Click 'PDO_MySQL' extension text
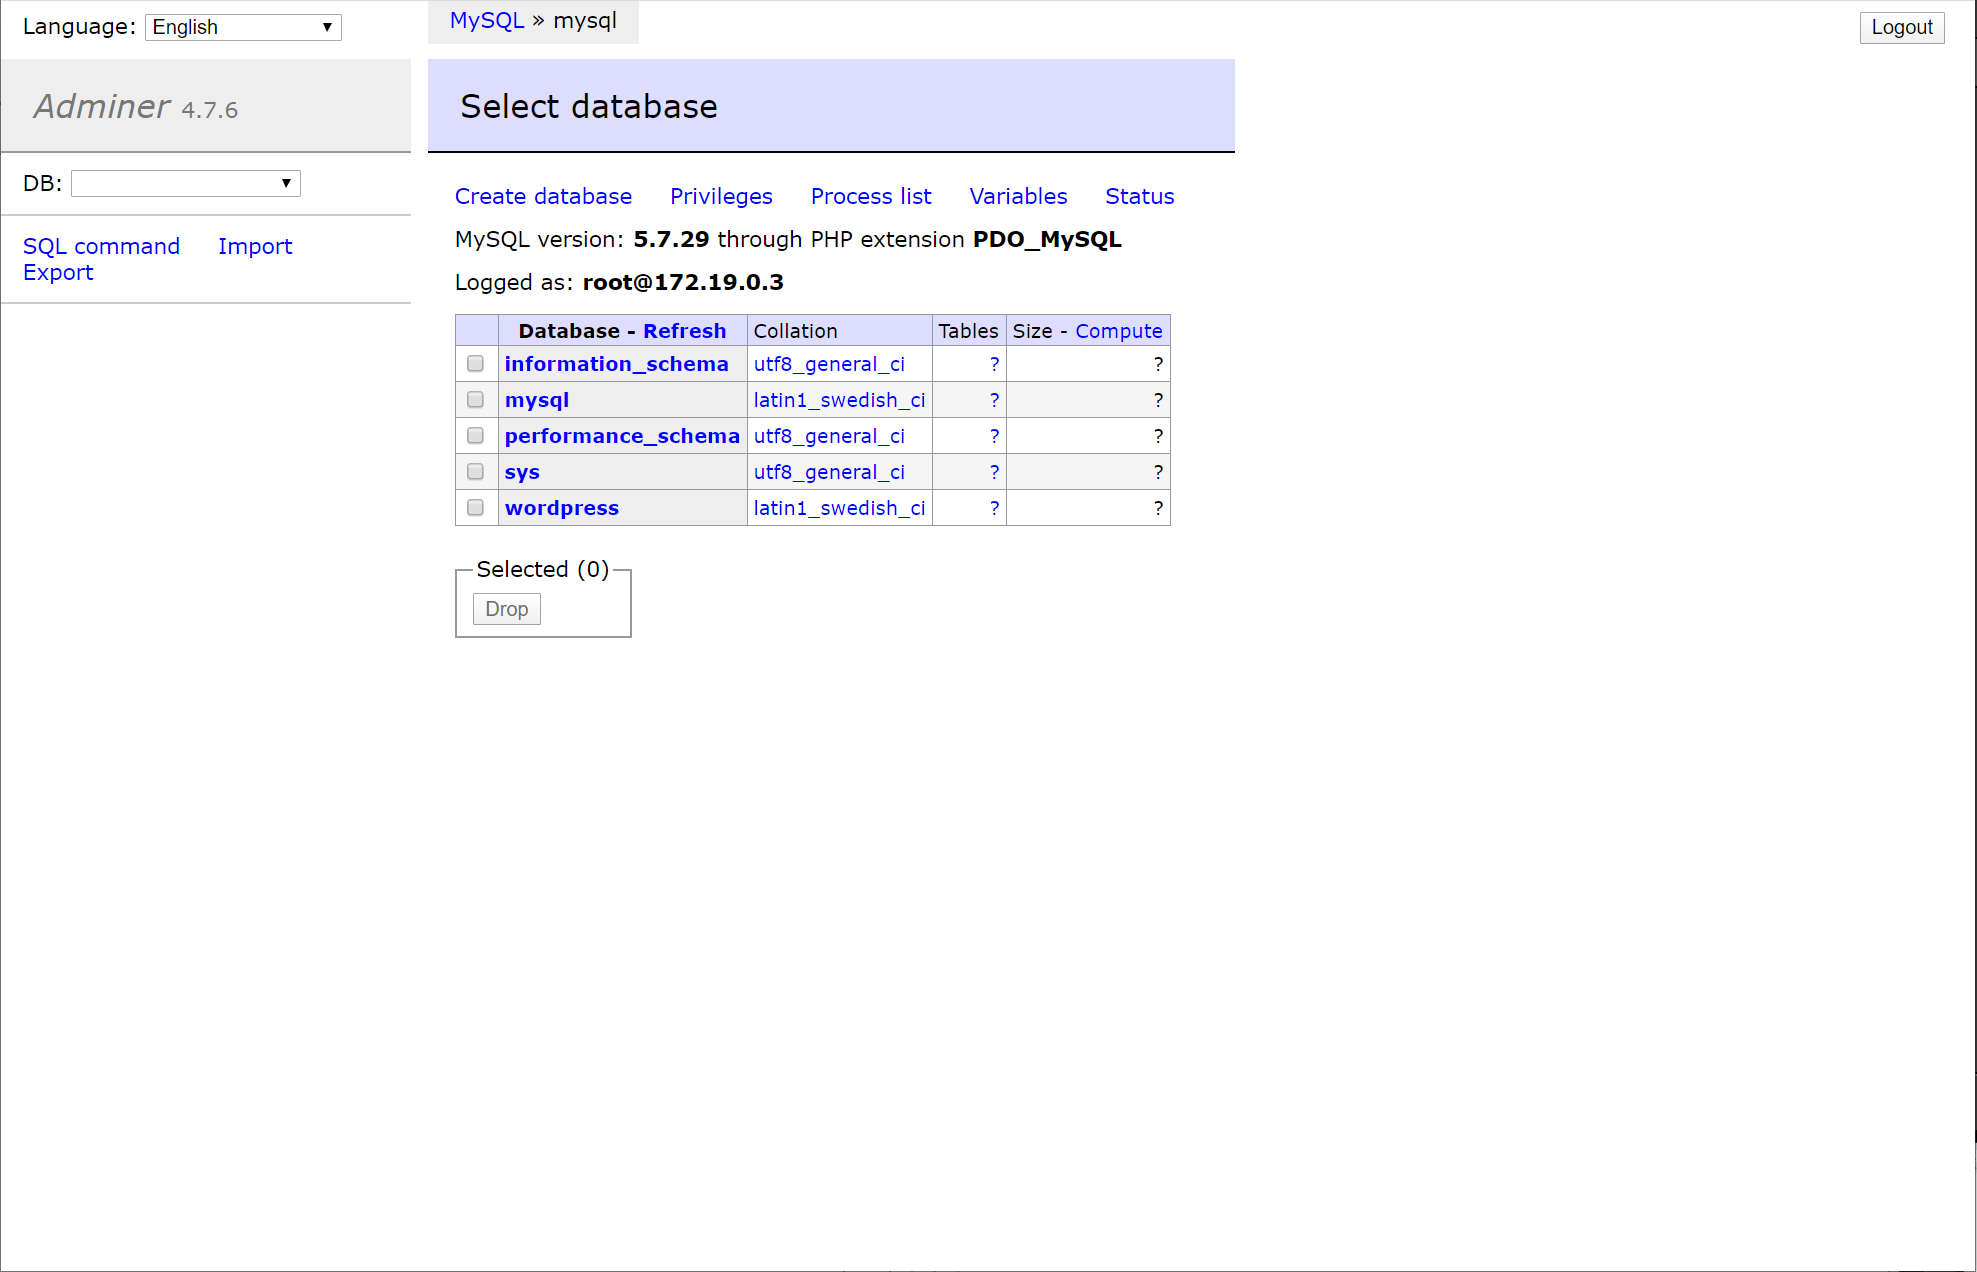 pyautogui.click(x=1047, y=239)
